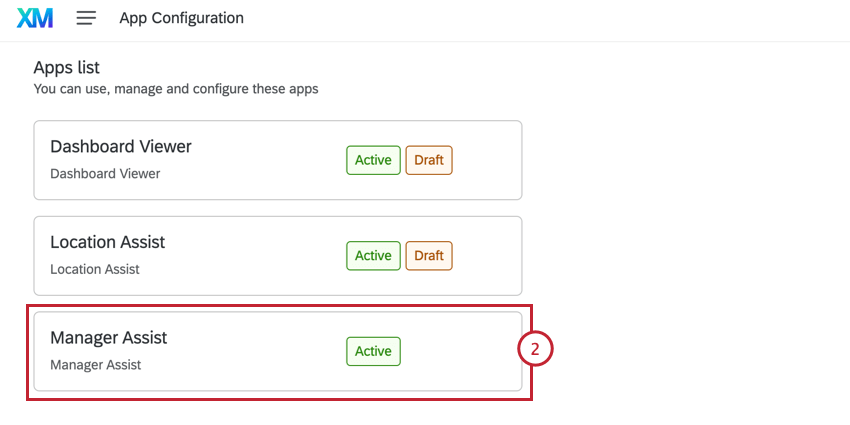Click the Manager Assist subtitle text
Viewport: 850px width, 425px height.
coord(95,365)
